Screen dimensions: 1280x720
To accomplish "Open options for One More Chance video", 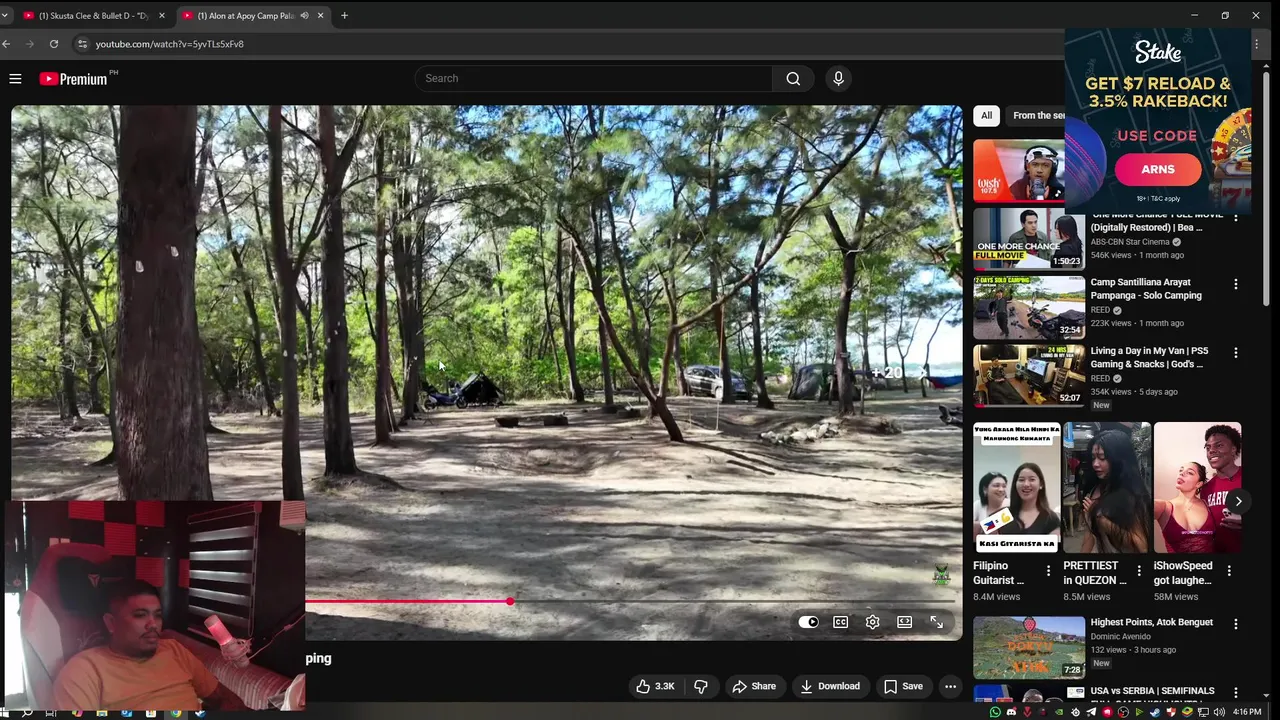I will 1235,217.
